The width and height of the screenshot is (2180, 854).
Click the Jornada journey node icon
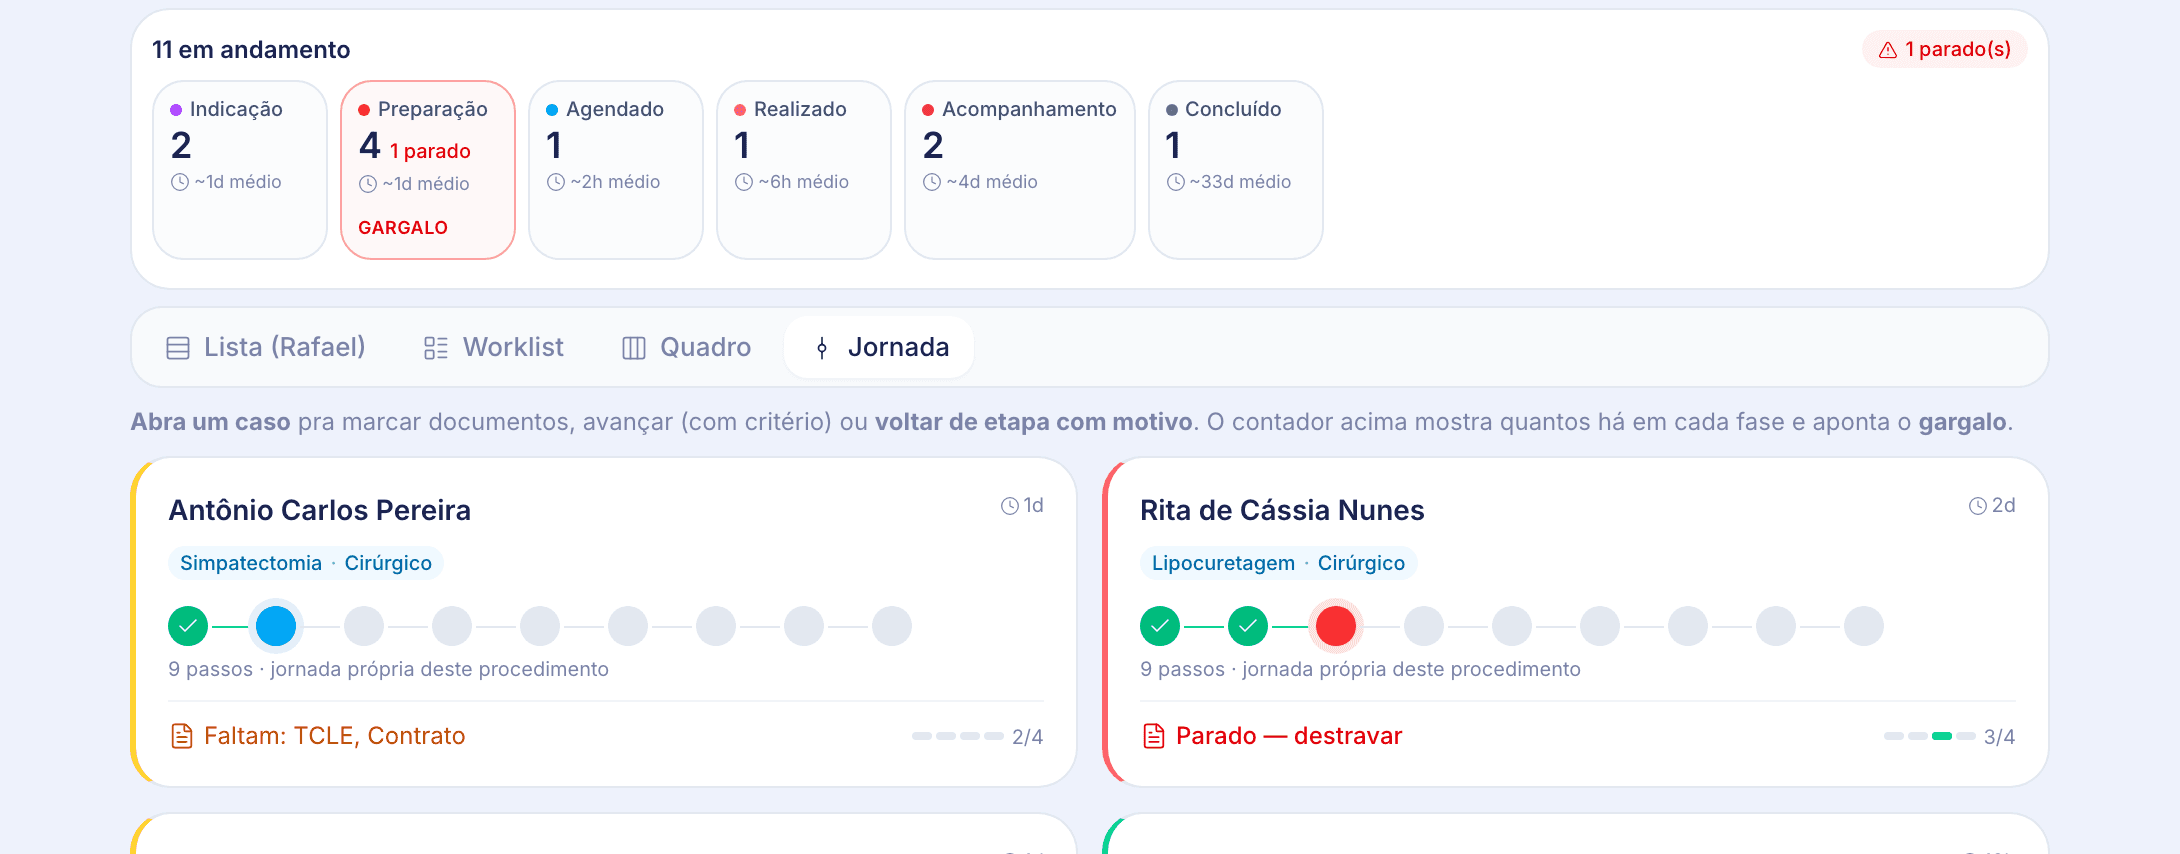(822, 348)
